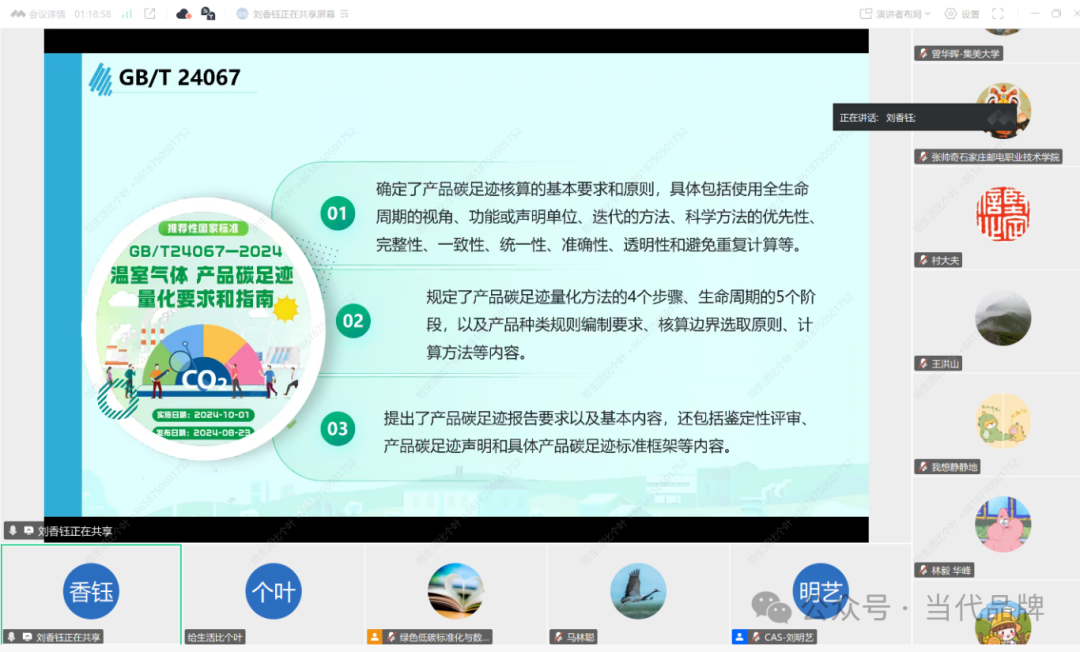This screenshot has height=652, width=1080.
Task: Open 设置 settings
Action: [962, 14]
